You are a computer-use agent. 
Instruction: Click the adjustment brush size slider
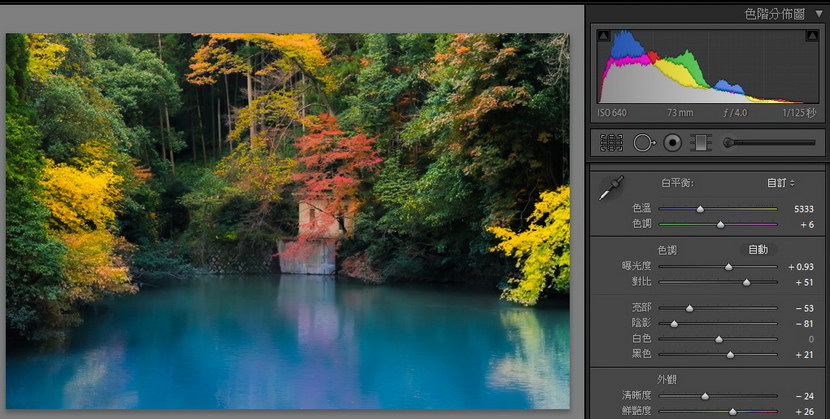click(770, 143)
